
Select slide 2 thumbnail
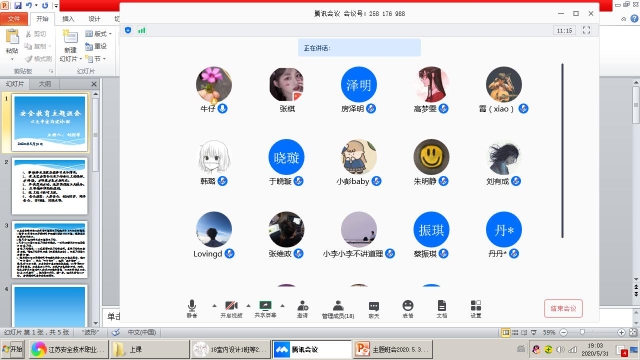[x=50, y=186]
